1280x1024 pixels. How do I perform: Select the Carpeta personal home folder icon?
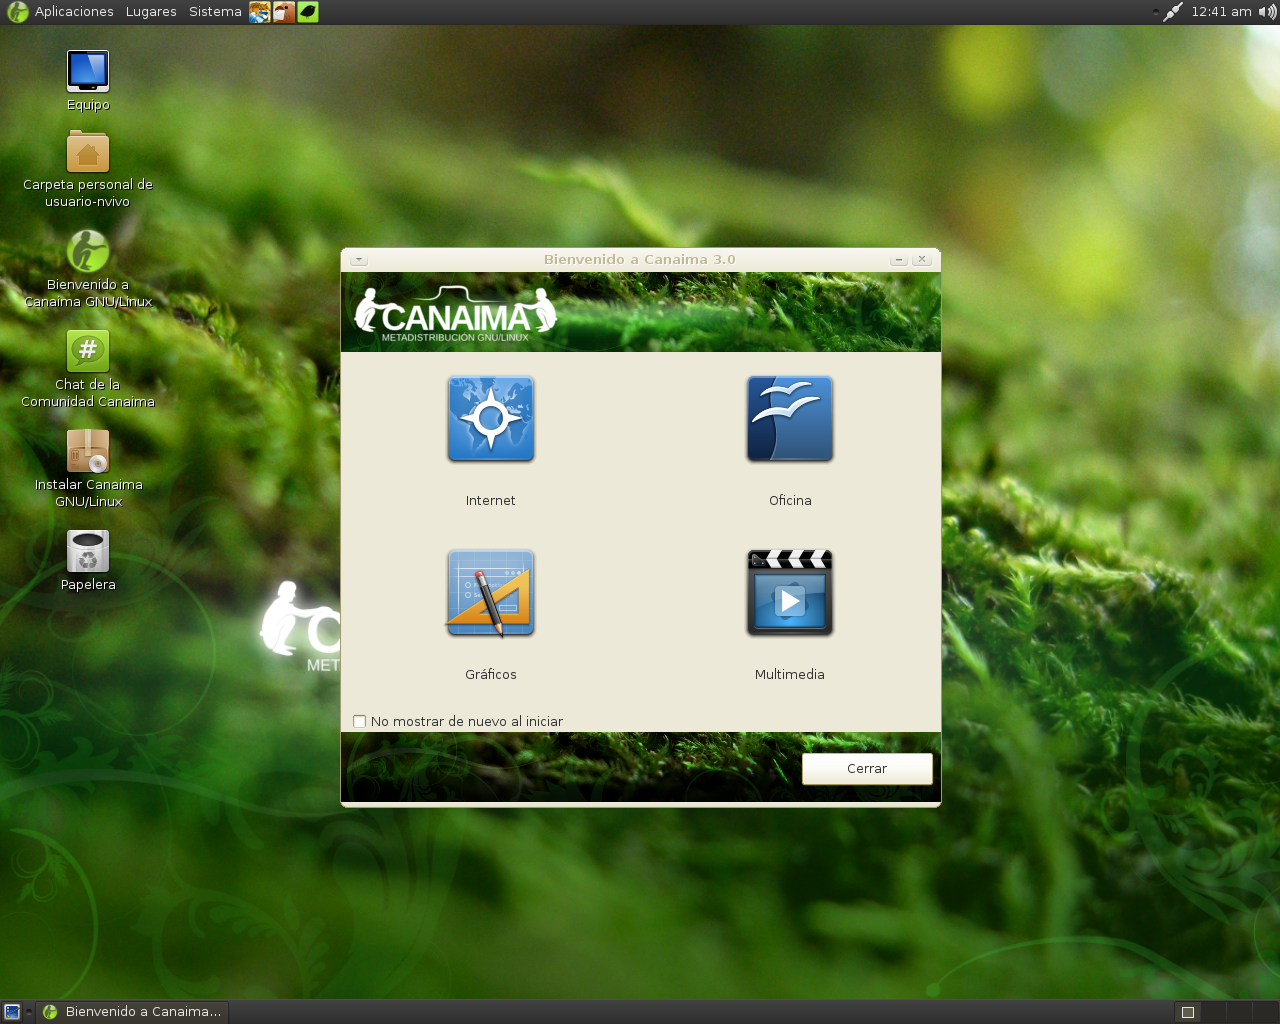point(88,152)
